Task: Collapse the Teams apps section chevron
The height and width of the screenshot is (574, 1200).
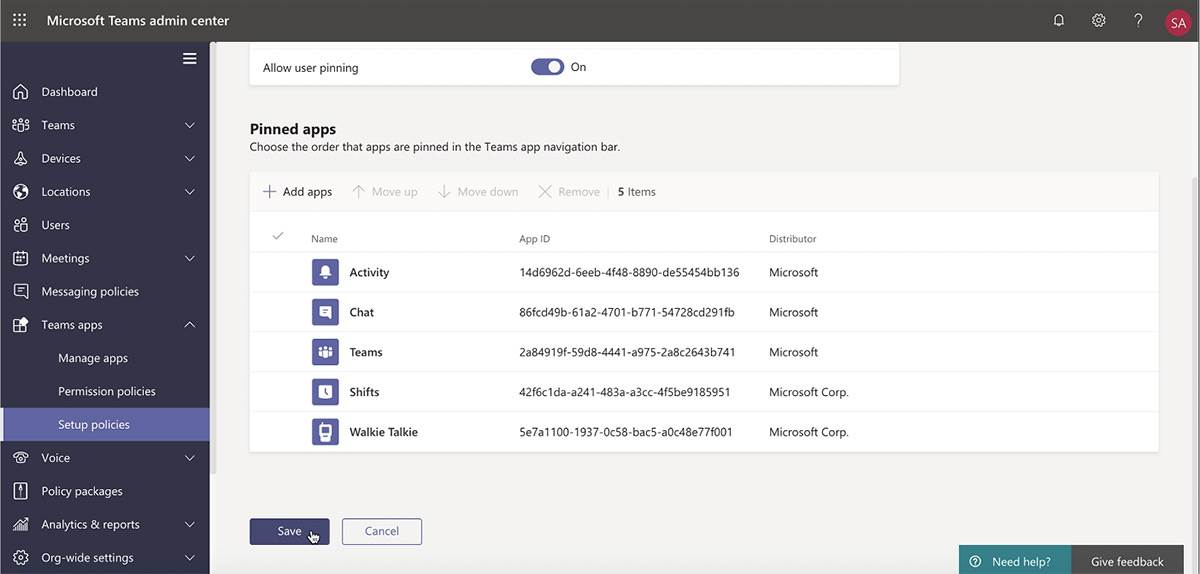Action: 190,325
